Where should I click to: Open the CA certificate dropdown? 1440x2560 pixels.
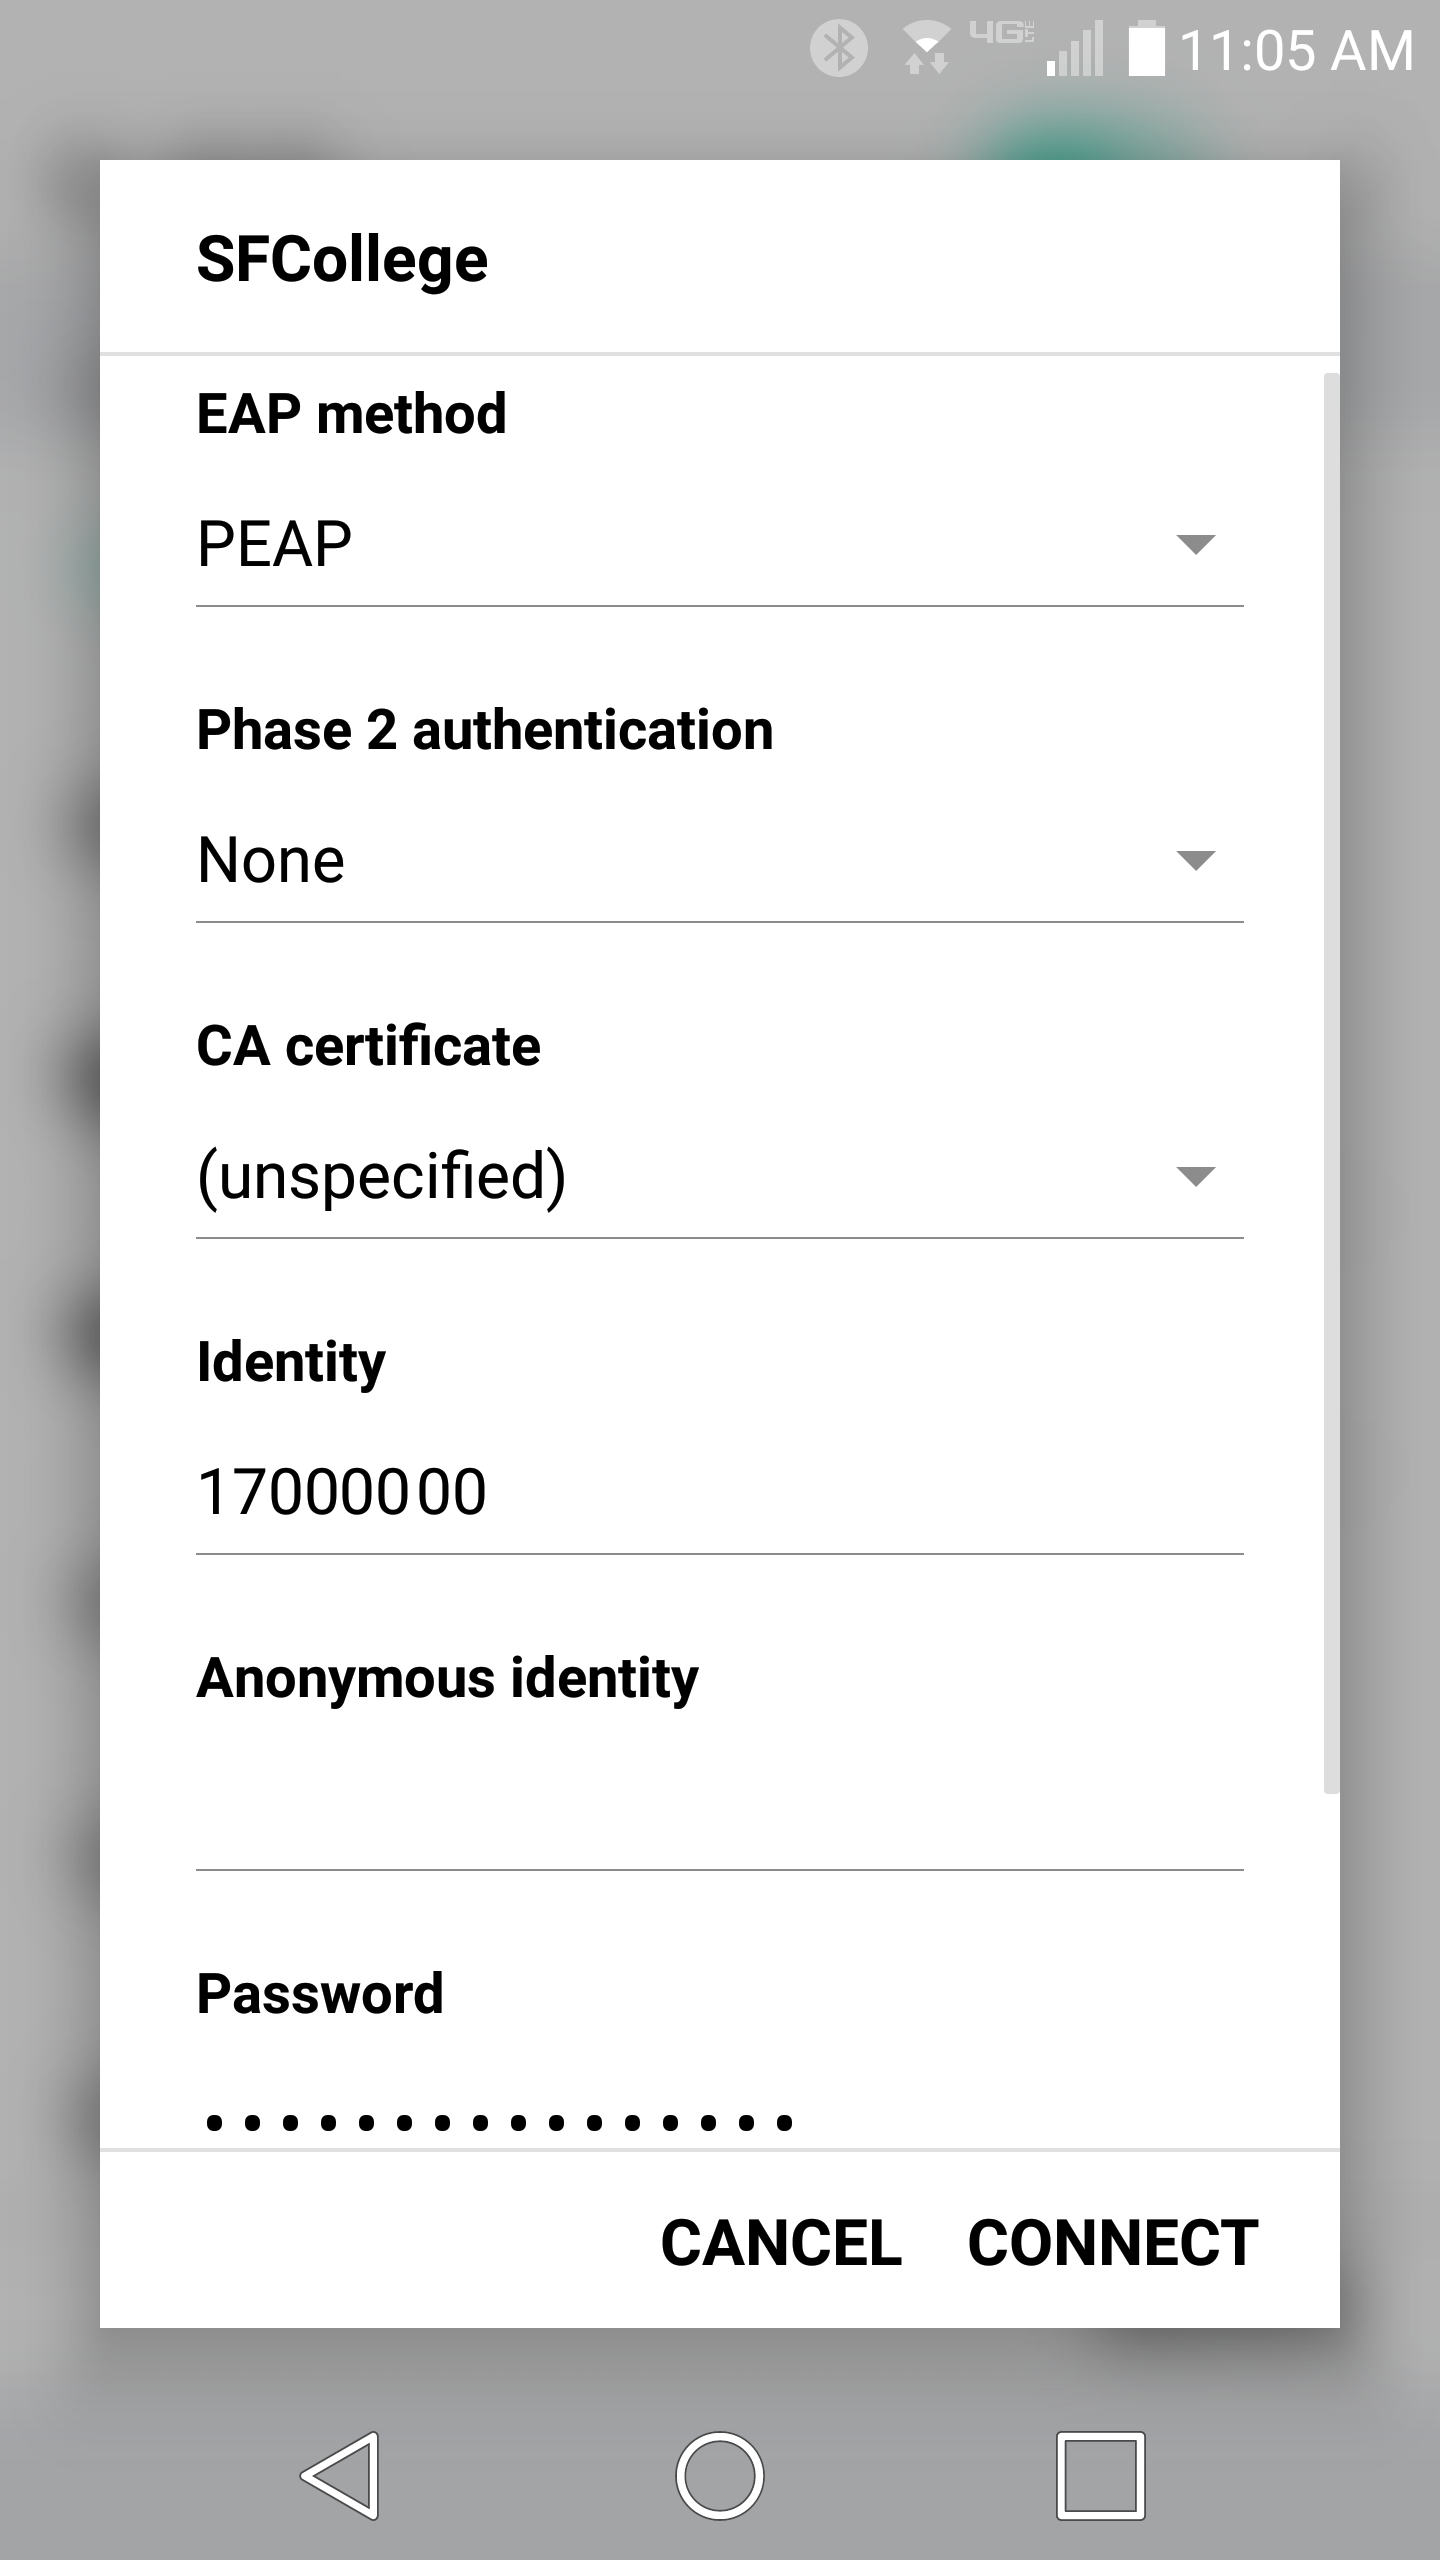point(718,1176)
